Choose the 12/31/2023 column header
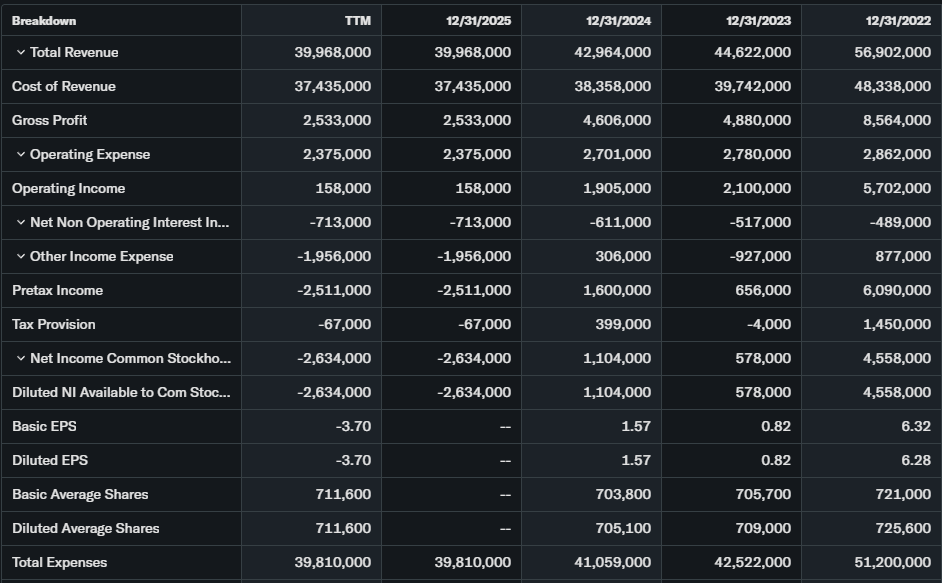Image resolution: width=942 pixels, height=583 pixels. pos(758,20)
